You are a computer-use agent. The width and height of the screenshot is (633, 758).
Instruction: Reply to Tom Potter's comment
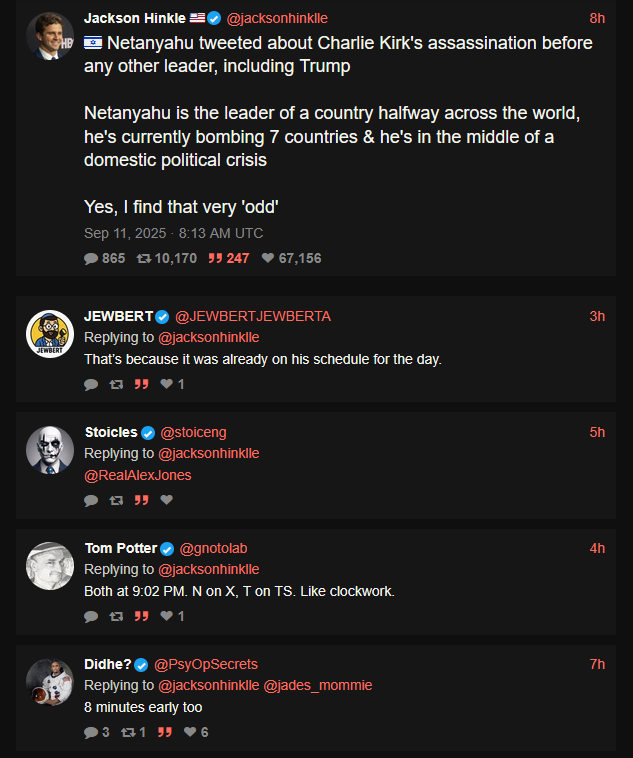[91, 616]
